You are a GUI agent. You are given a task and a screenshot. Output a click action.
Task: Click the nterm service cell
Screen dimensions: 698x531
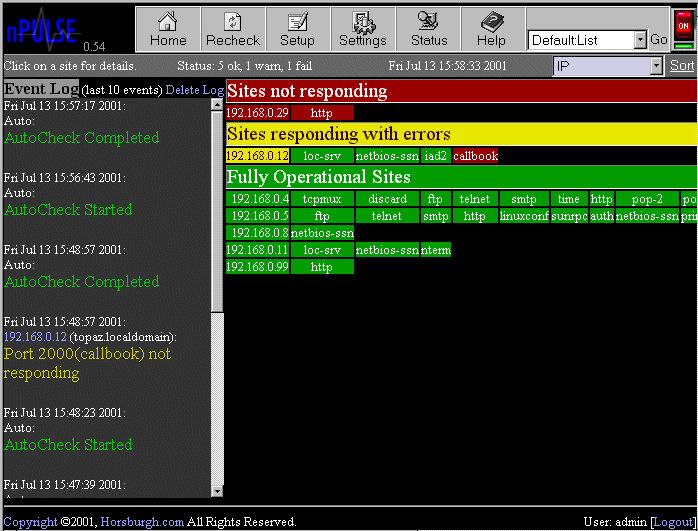point(435,250)
